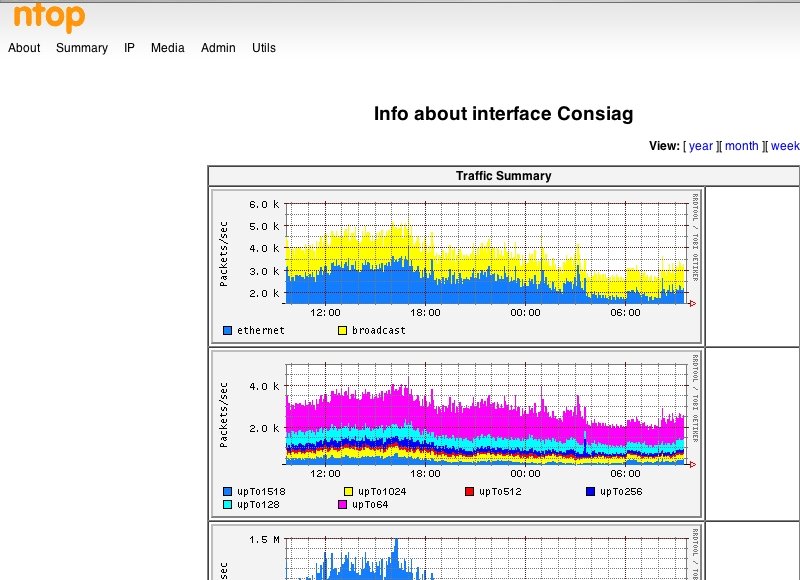Click the ntop logo
The height and width of the screenshot is (580, 800).
point(48,17)
